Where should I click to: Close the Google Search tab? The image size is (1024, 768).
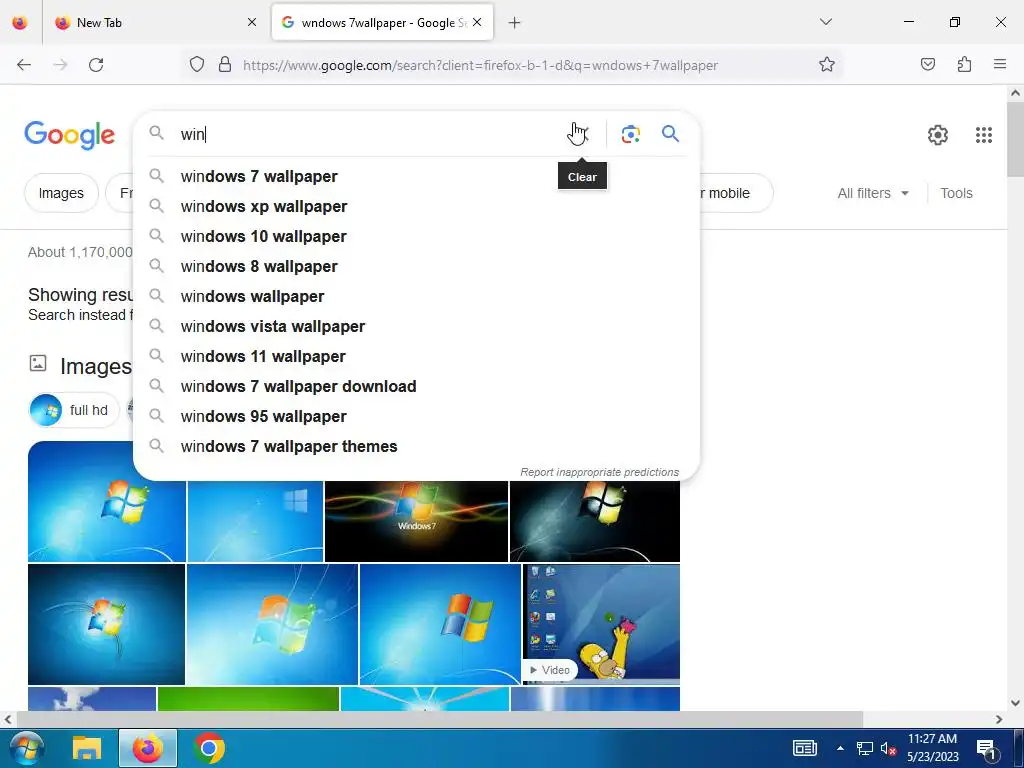(477, 22)
